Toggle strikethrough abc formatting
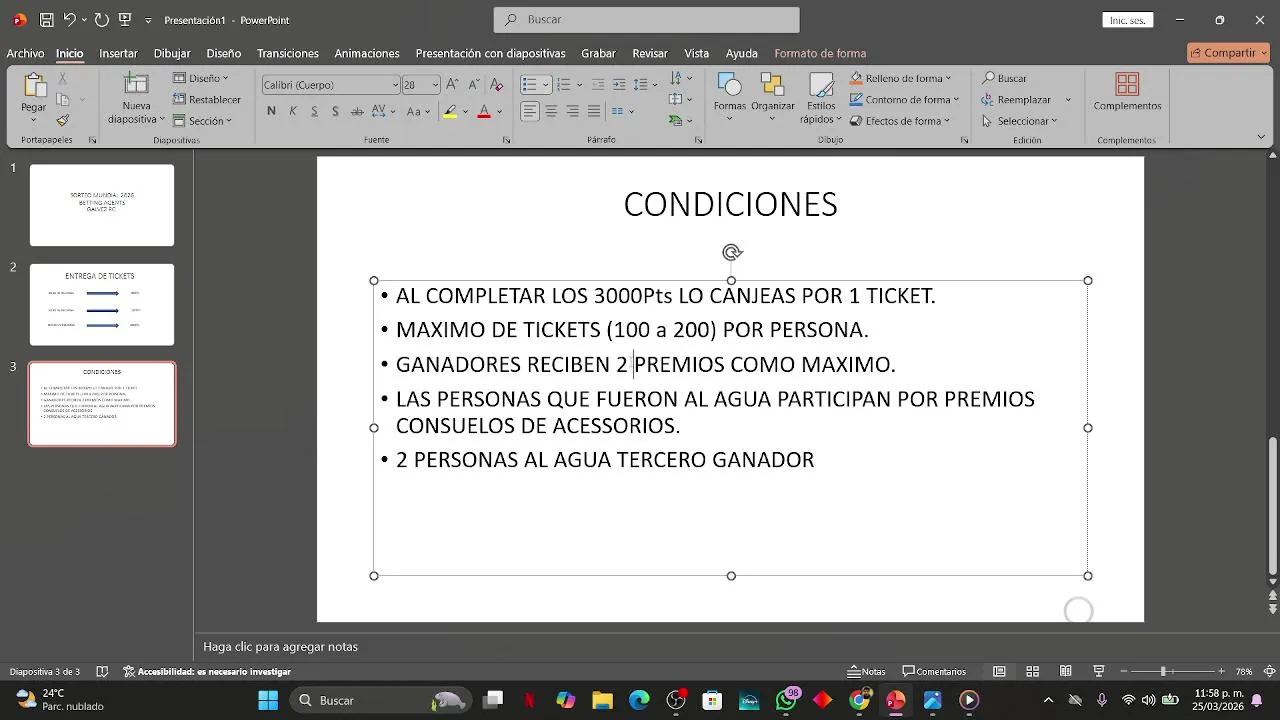The height and width of the screenshot is (720, 1280). 357,111
